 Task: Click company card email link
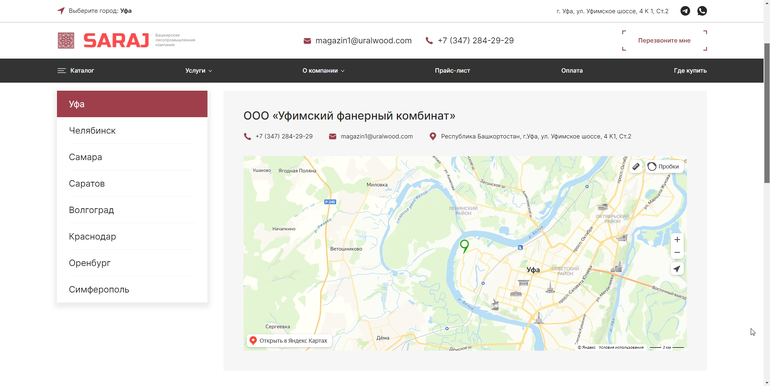coord(377,137)
